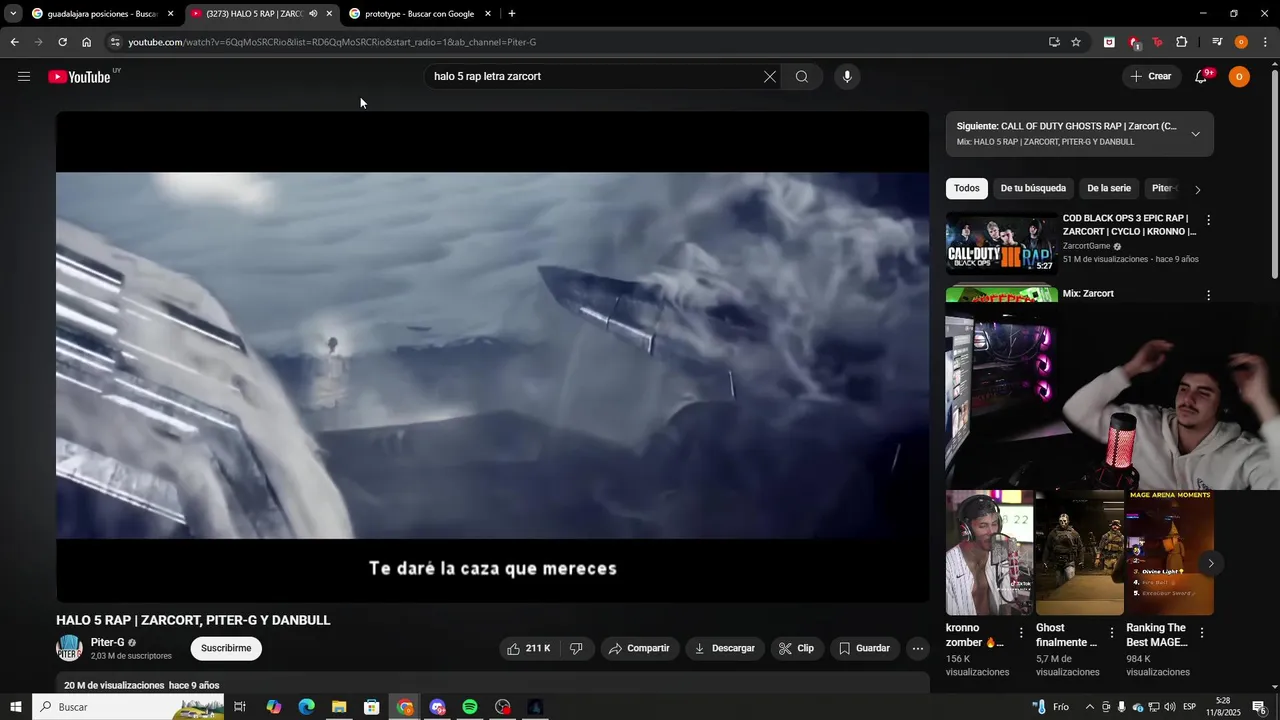Open options for Ranking The Best MAGE short
The height and width of the screenshot is (720, 1280).
point(1202,633)
